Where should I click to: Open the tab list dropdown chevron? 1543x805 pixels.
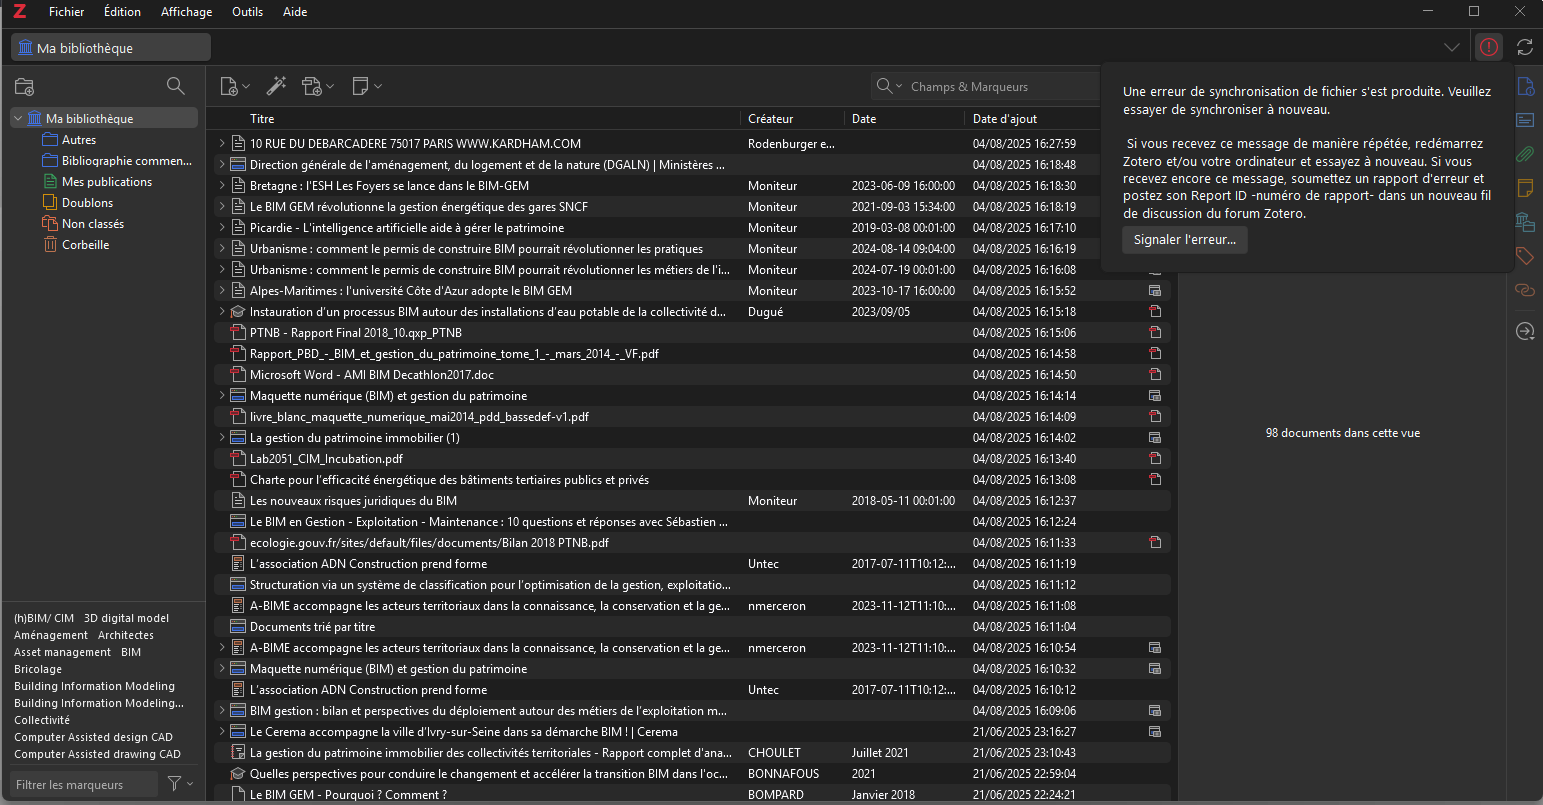1452,47
